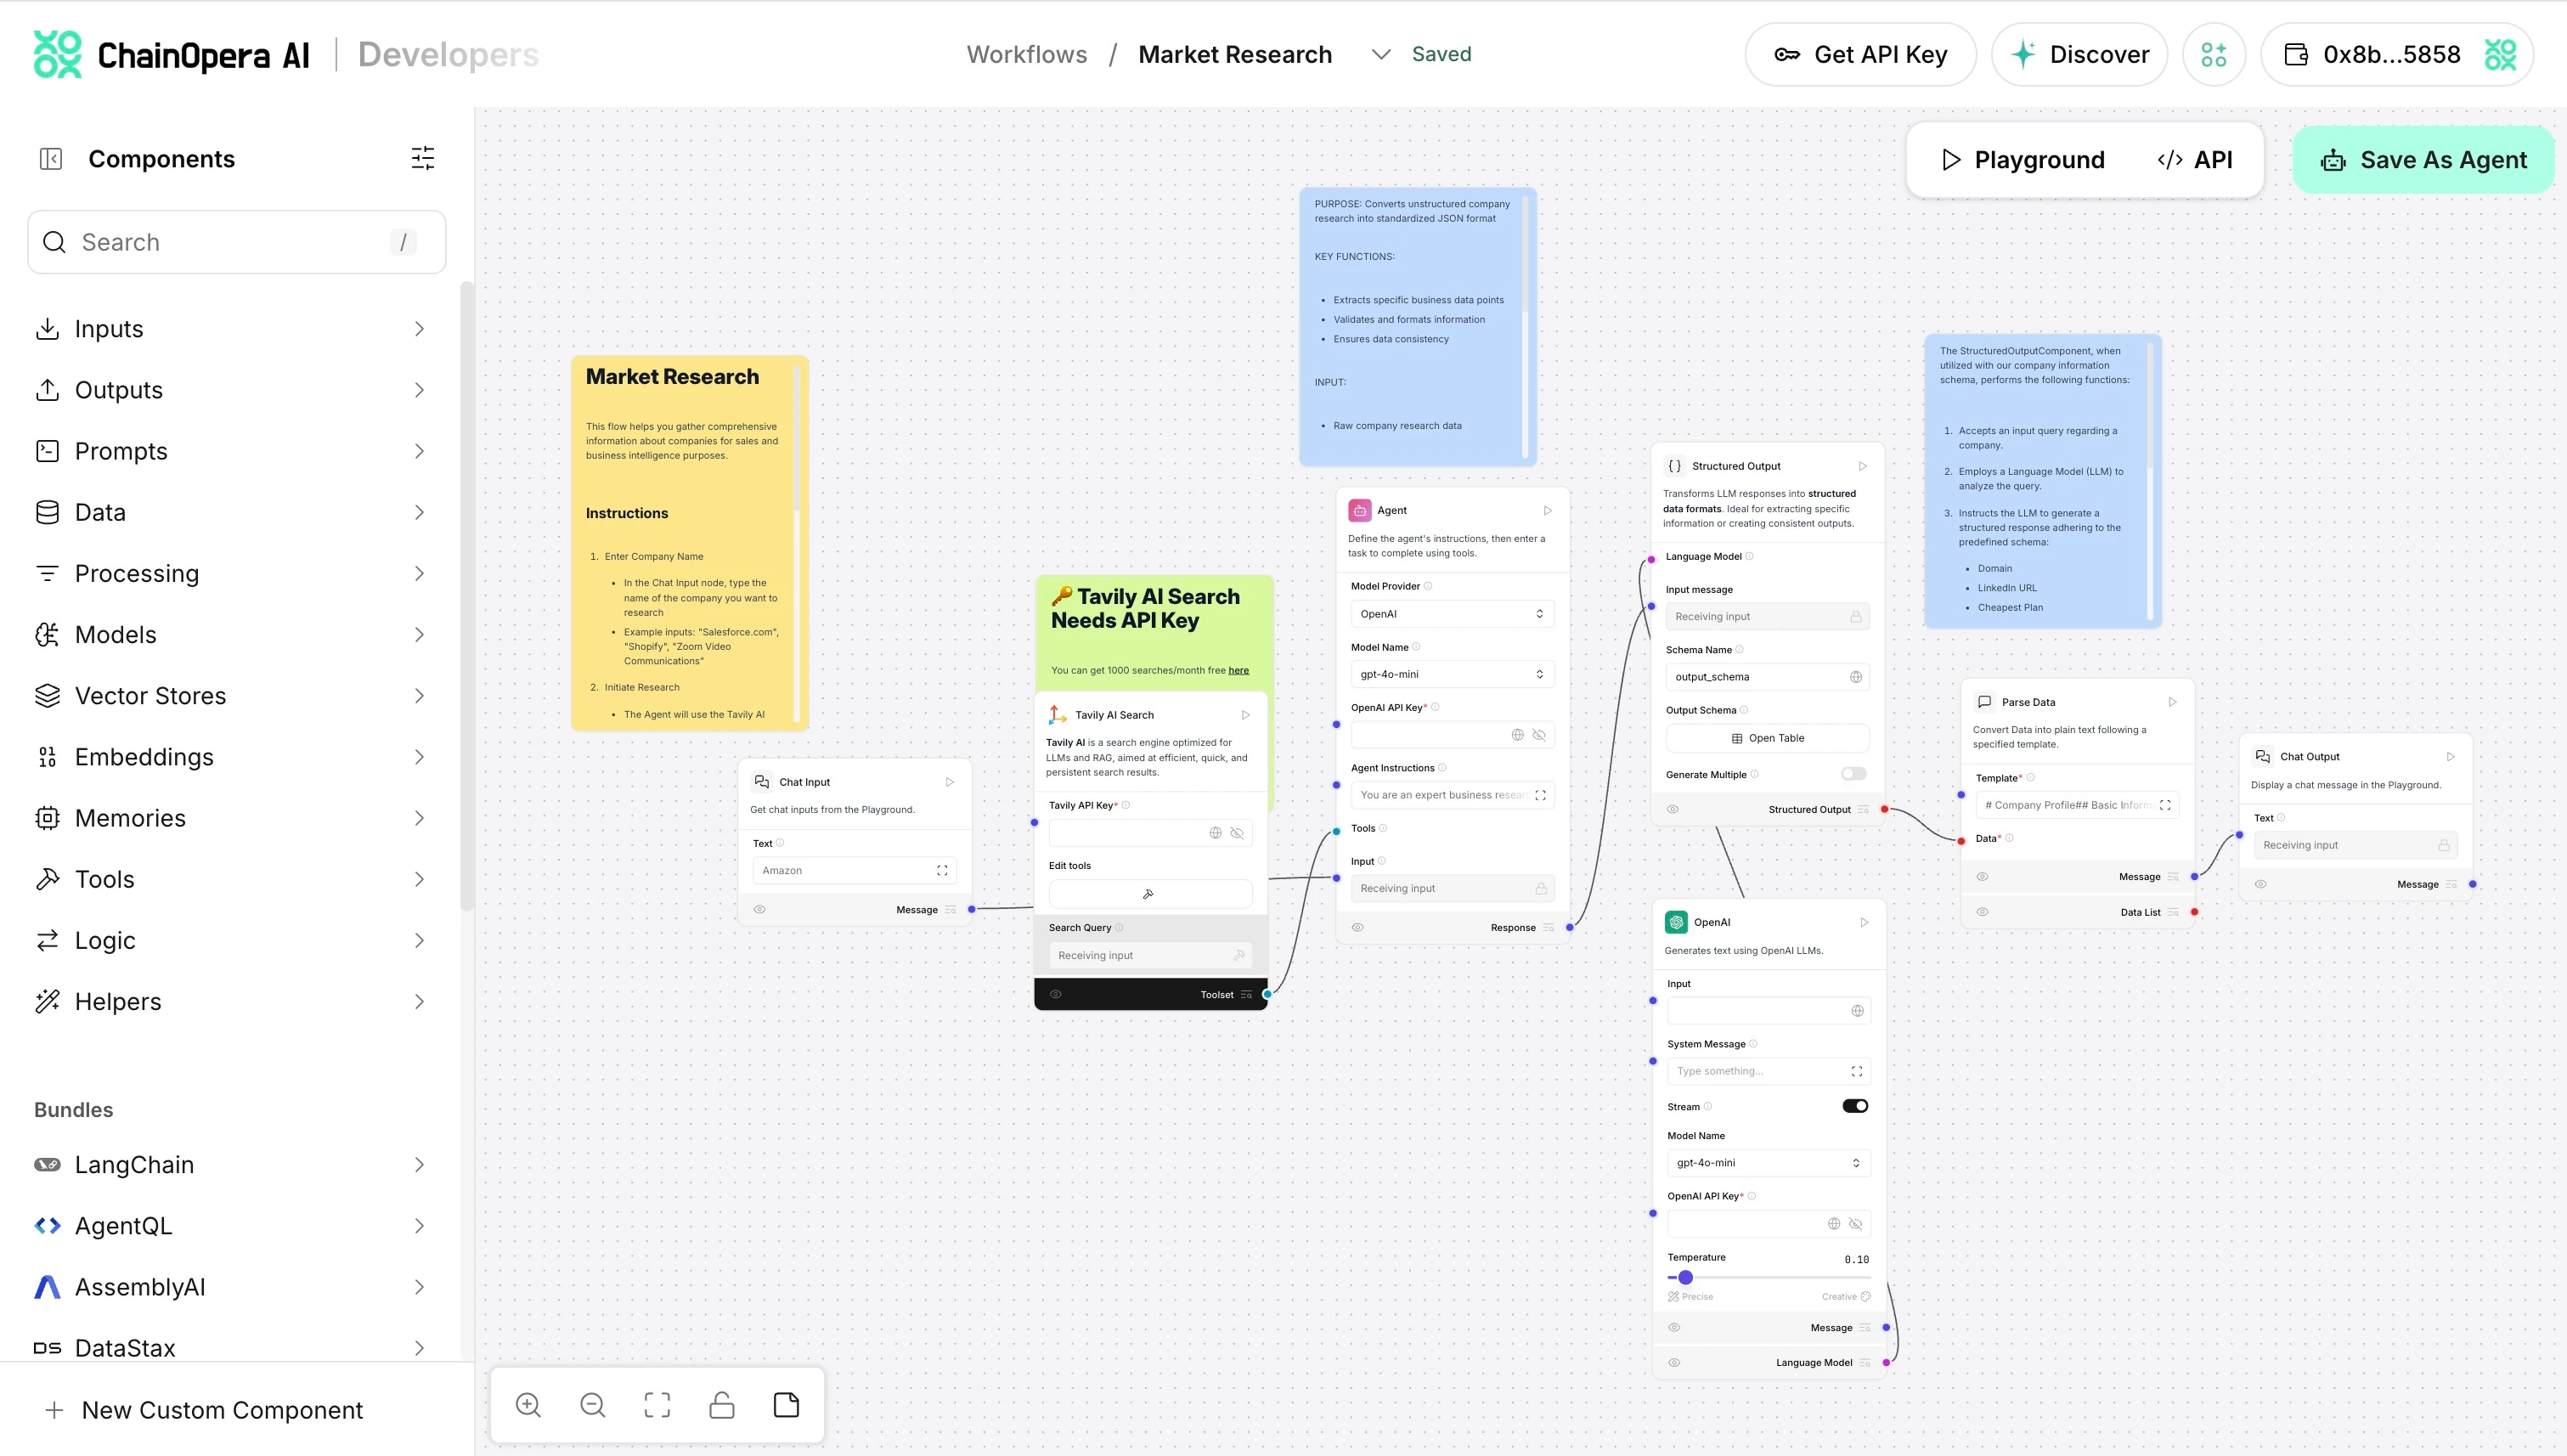
Task: Adjust the Temperature slider in OpenAI node
Action: [x=1686, y=1277]
